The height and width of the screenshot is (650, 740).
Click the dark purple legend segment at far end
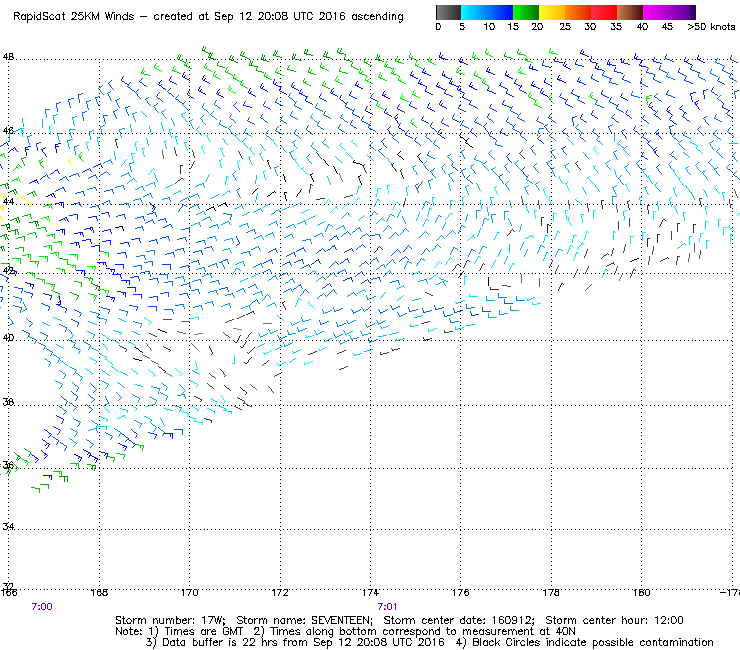[x=693, y=12]
